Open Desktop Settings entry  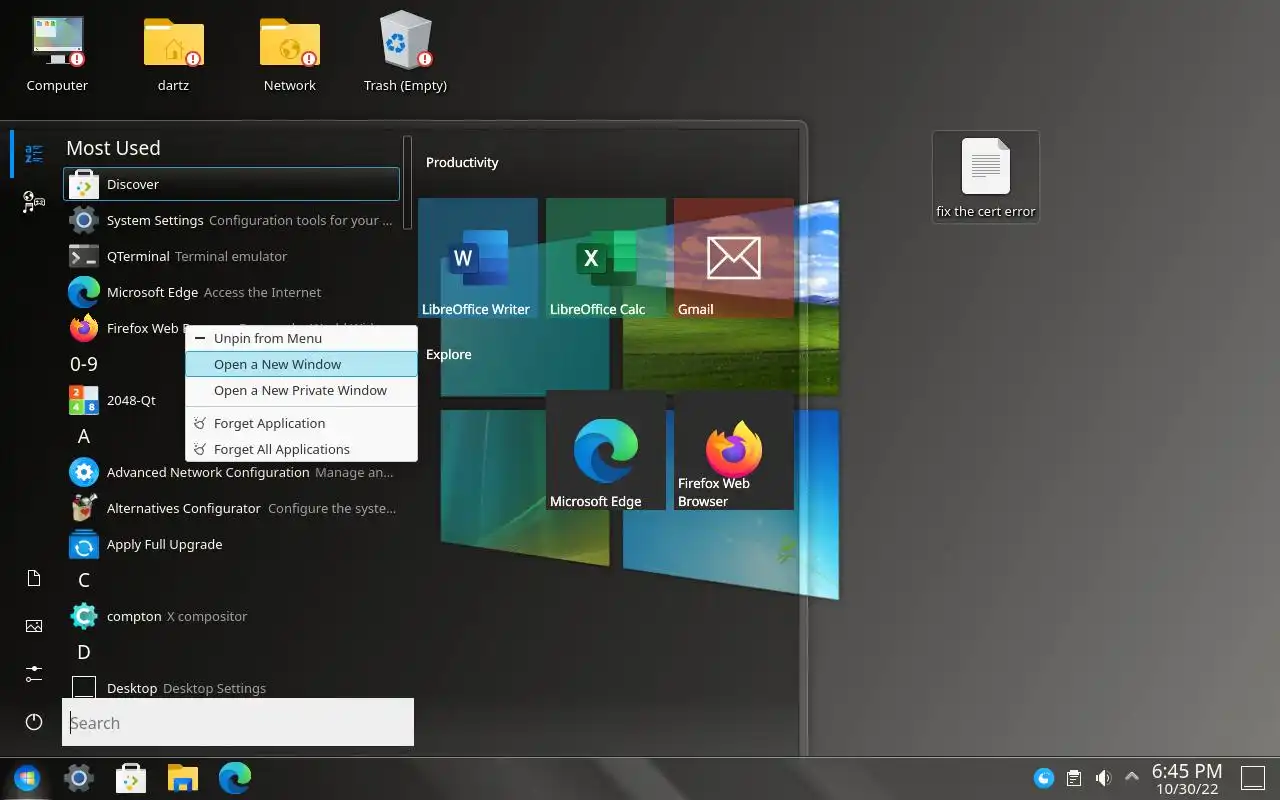(231, 687)
